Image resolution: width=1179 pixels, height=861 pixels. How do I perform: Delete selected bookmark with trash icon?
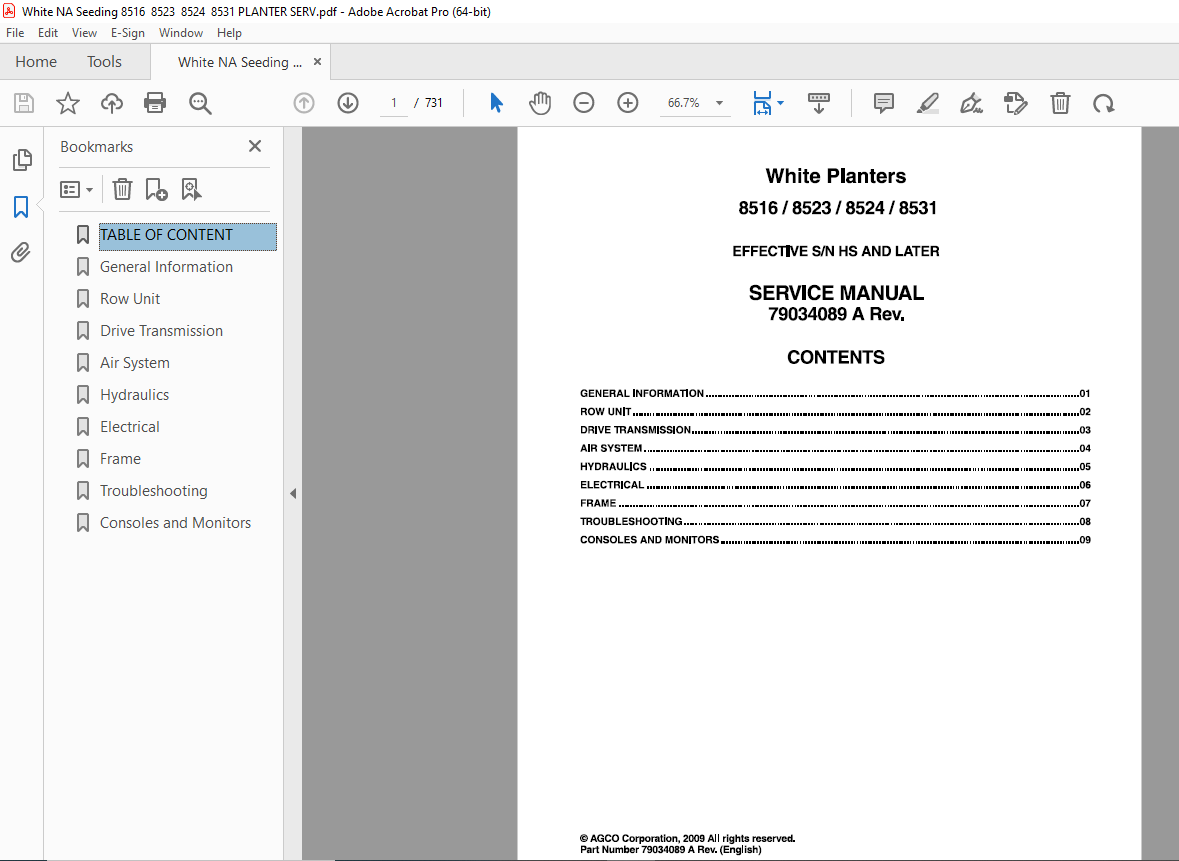[122, 189]
